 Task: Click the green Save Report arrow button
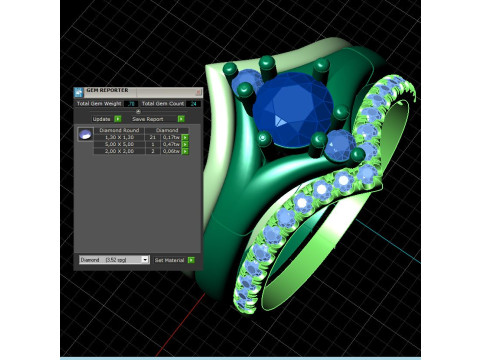(x=181, y=119)
